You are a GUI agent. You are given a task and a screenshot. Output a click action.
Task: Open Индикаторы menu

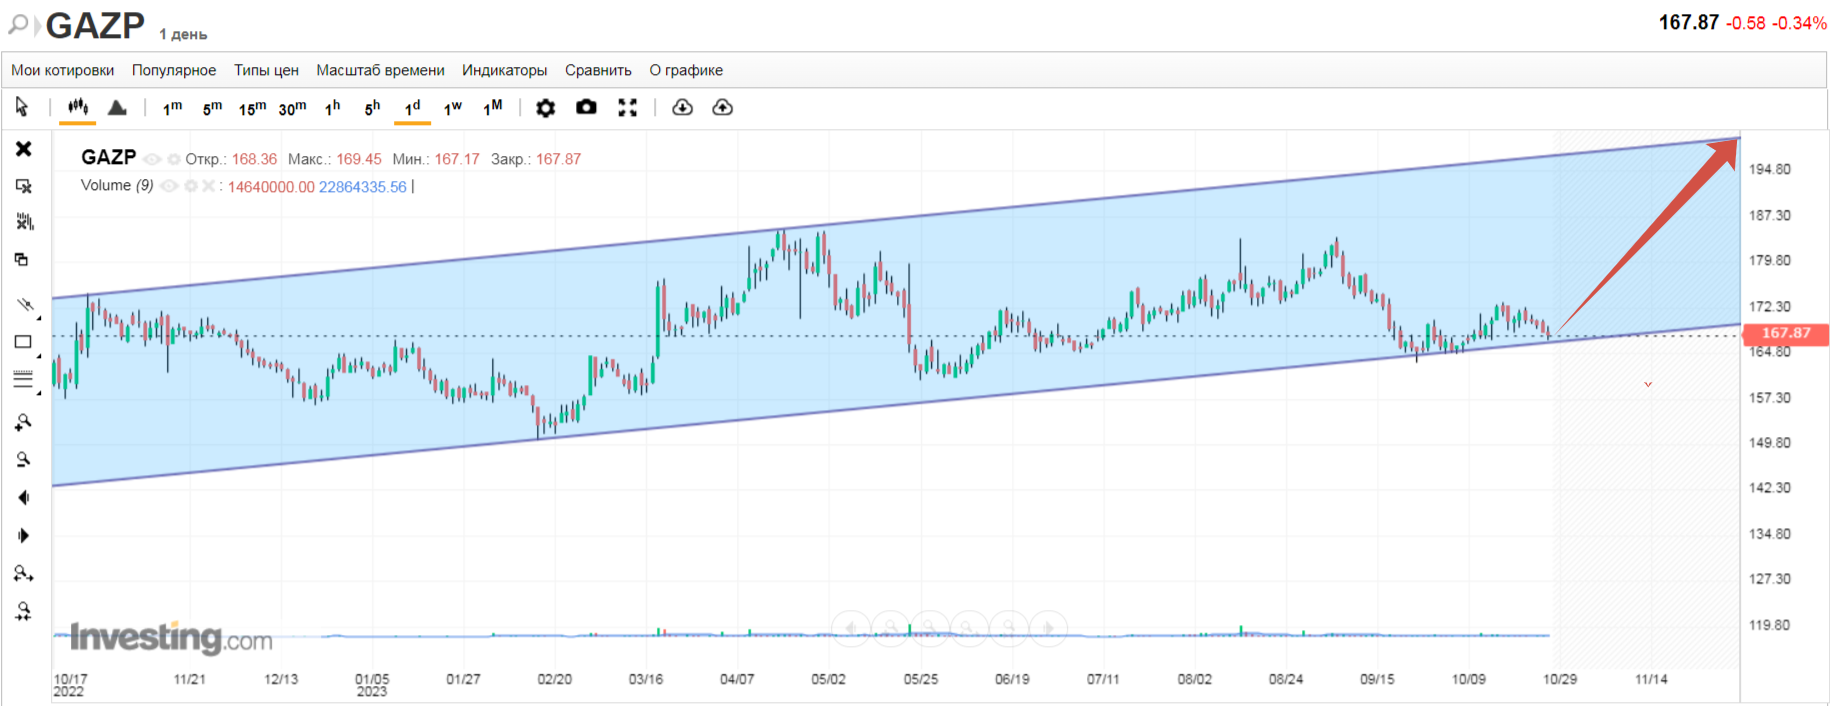point(504,70)
